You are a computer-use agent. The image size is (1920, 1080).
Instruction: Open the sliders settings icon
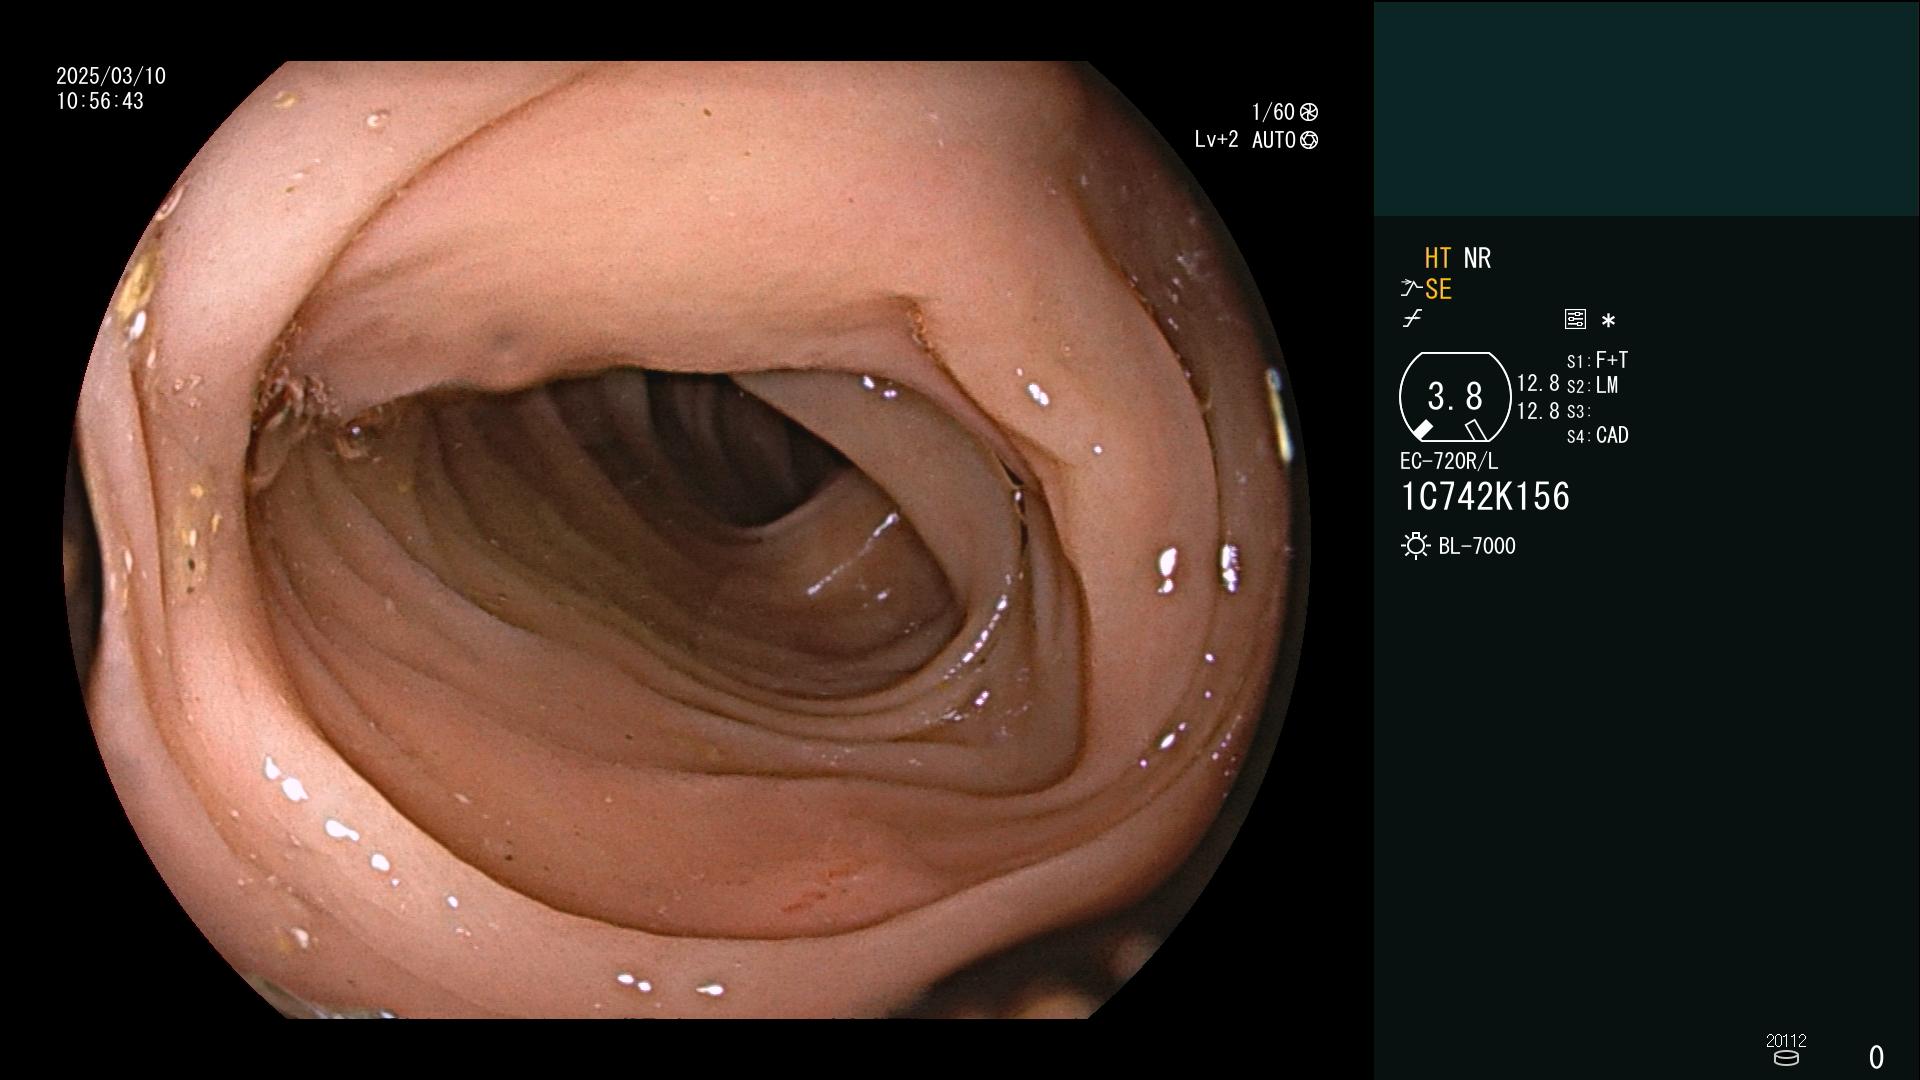click(1575, 319)
